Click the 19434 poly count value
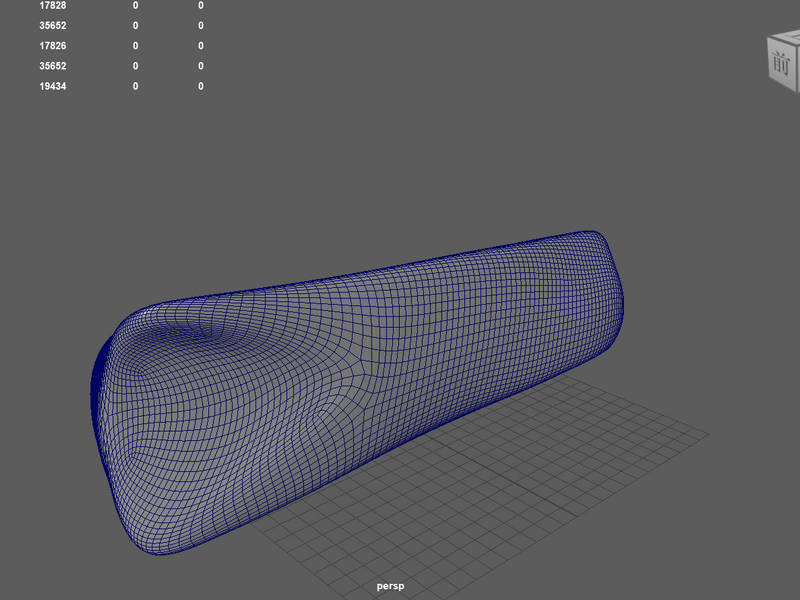 53,86
